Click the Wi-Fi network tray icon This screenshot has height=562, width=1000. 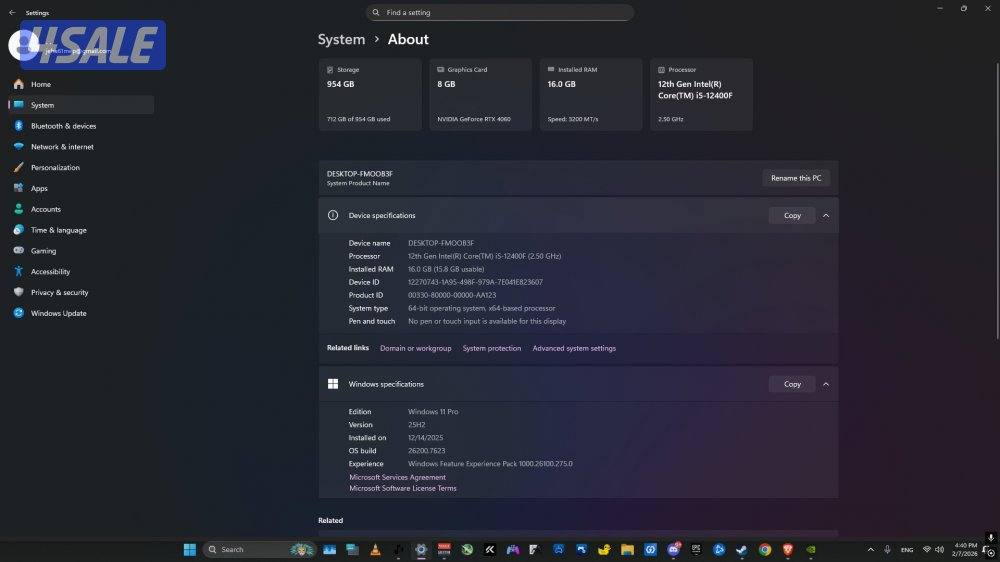click(x=927, y=550)
